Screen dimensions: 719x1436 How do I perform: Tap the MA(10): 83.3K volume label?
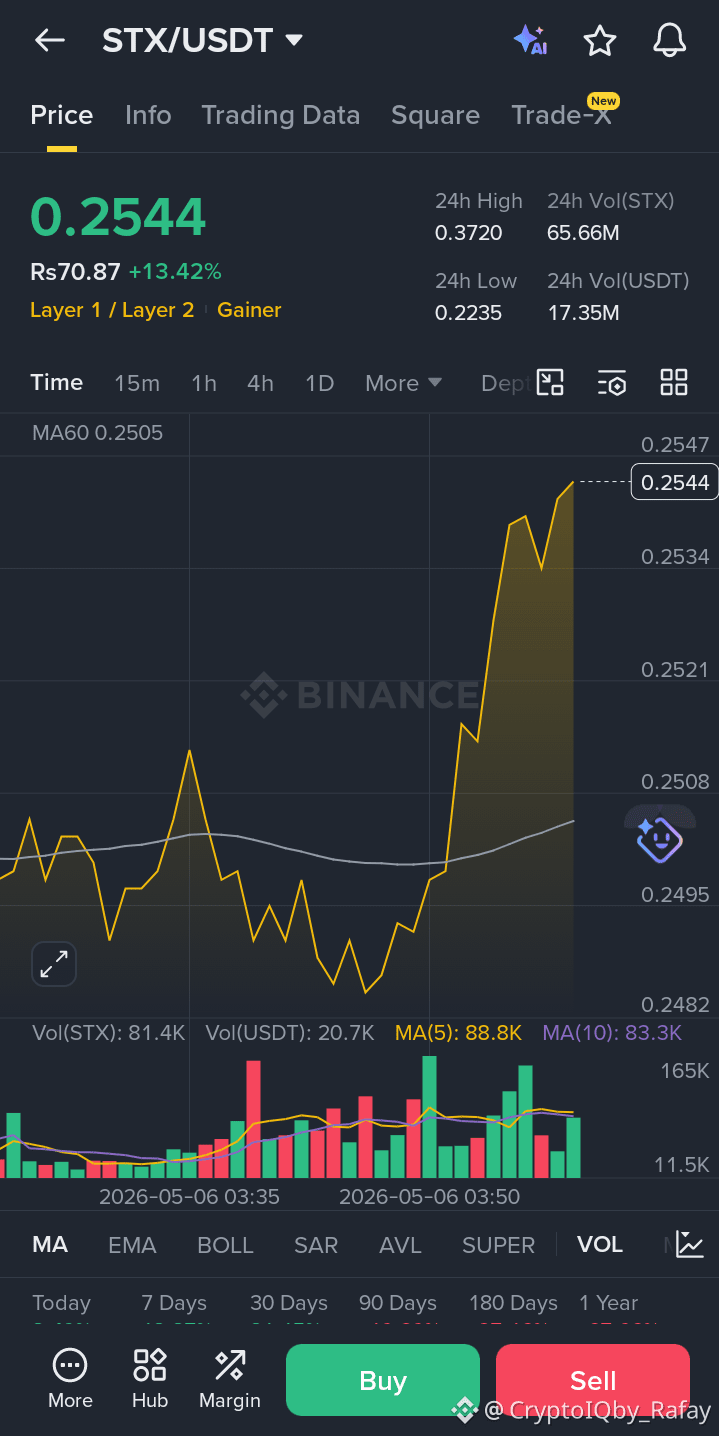tap(612, 1033)
